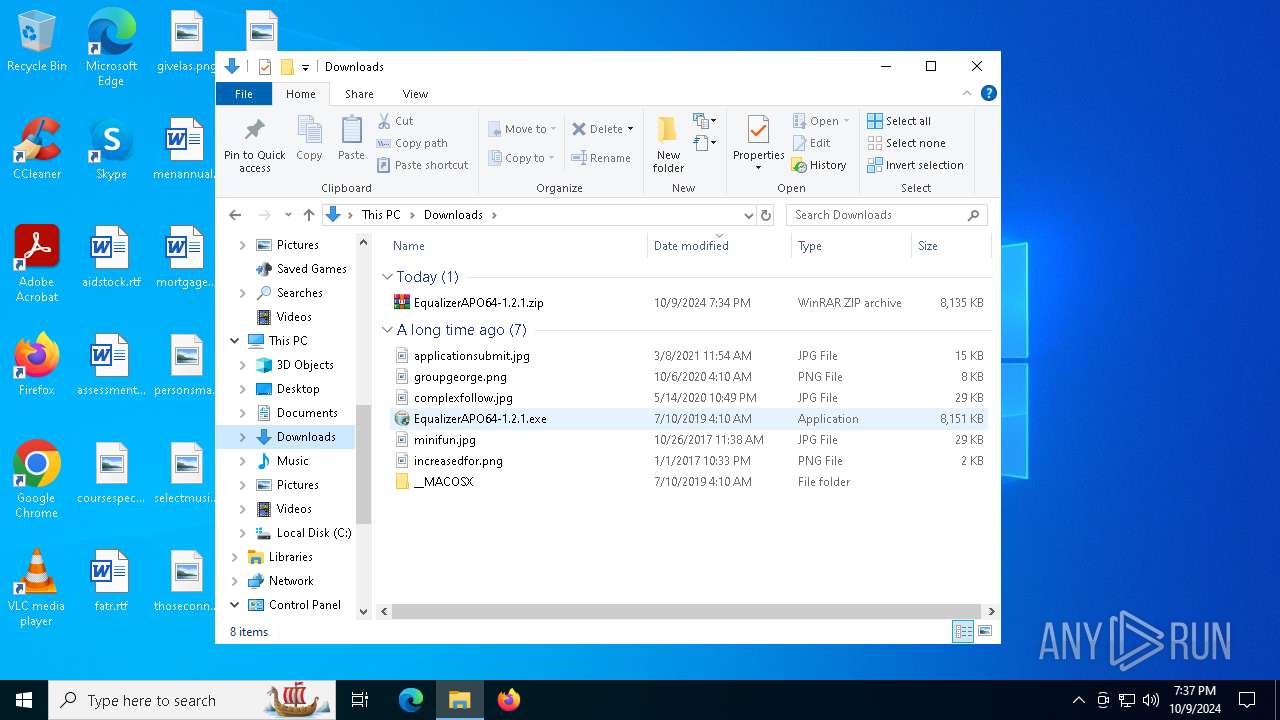The height and width of the screenshot is (720, 1280).
Task: Select the CCleaner desktop shortcut
Action: pyautogui.click(x=37, y=149)
